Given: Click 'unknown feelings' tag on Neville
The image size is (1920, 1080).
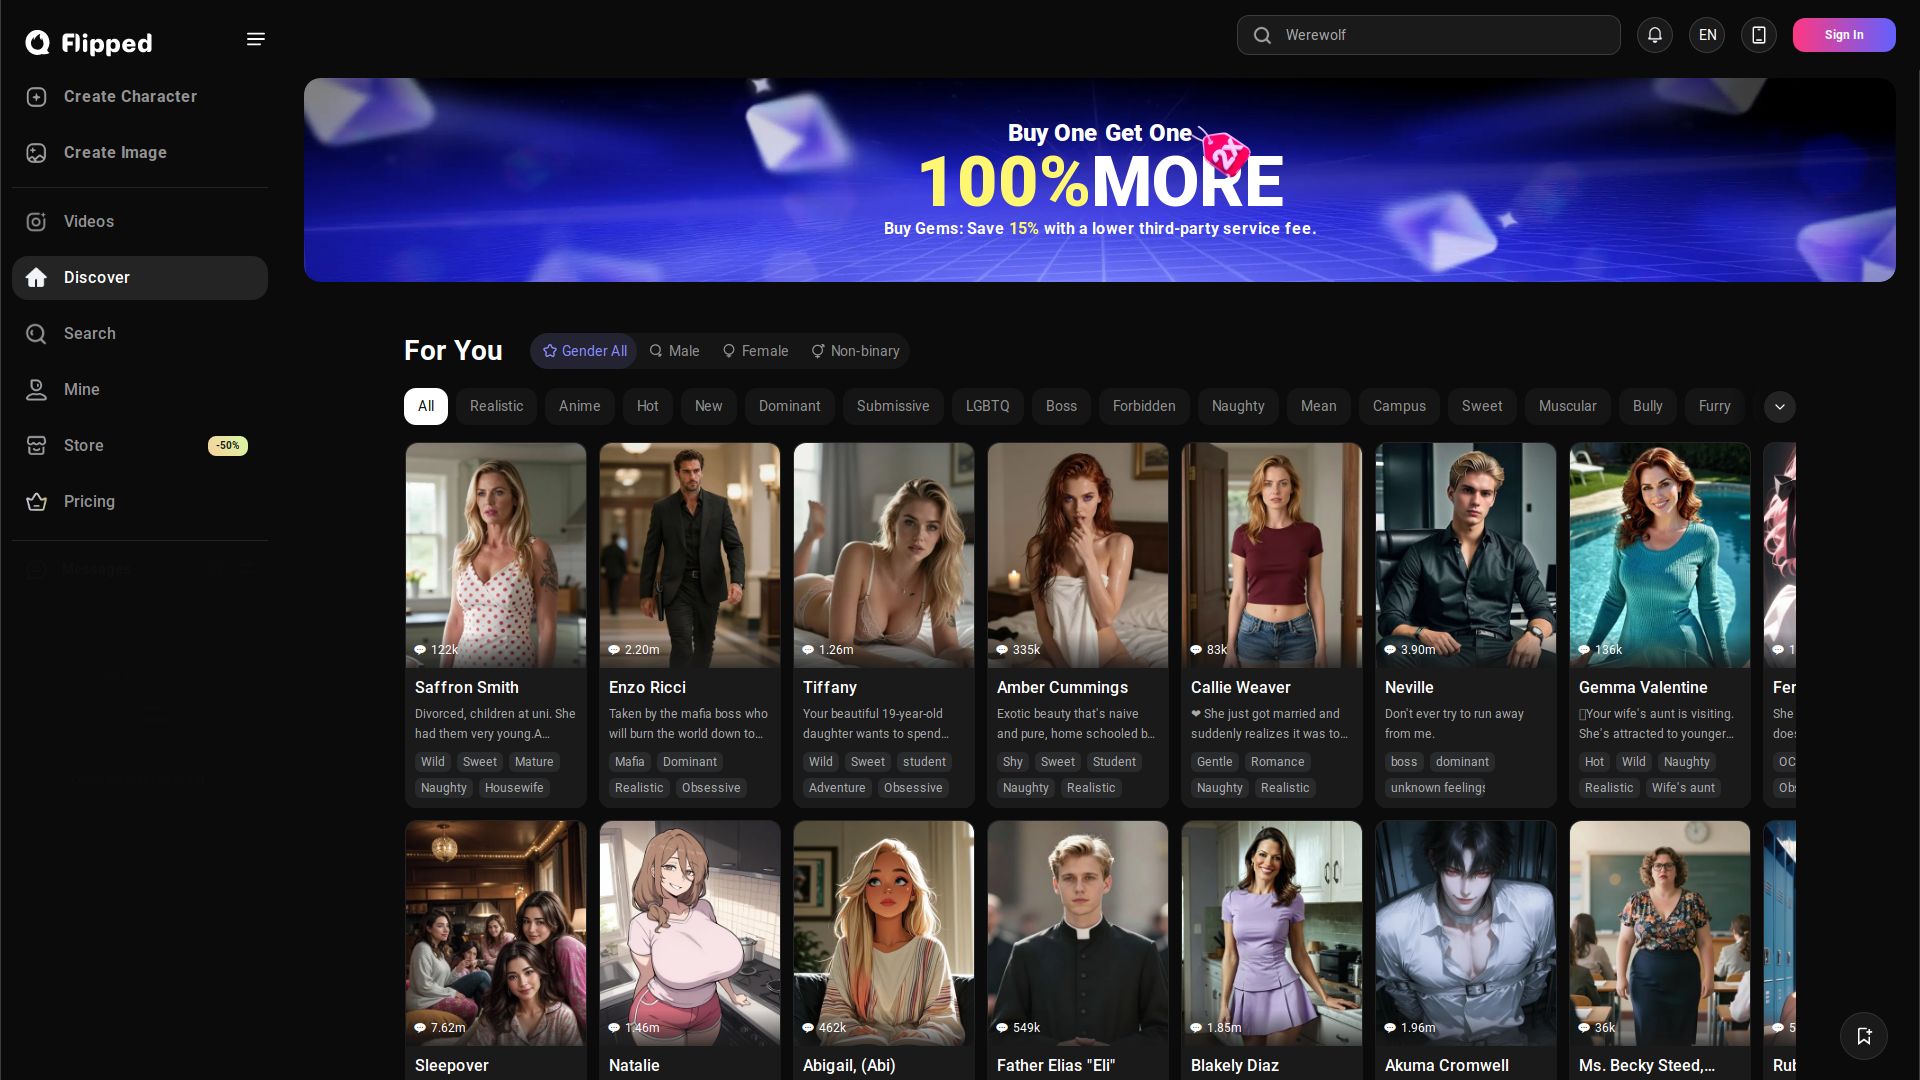Looking at the screenshot, I should 1438,788.
